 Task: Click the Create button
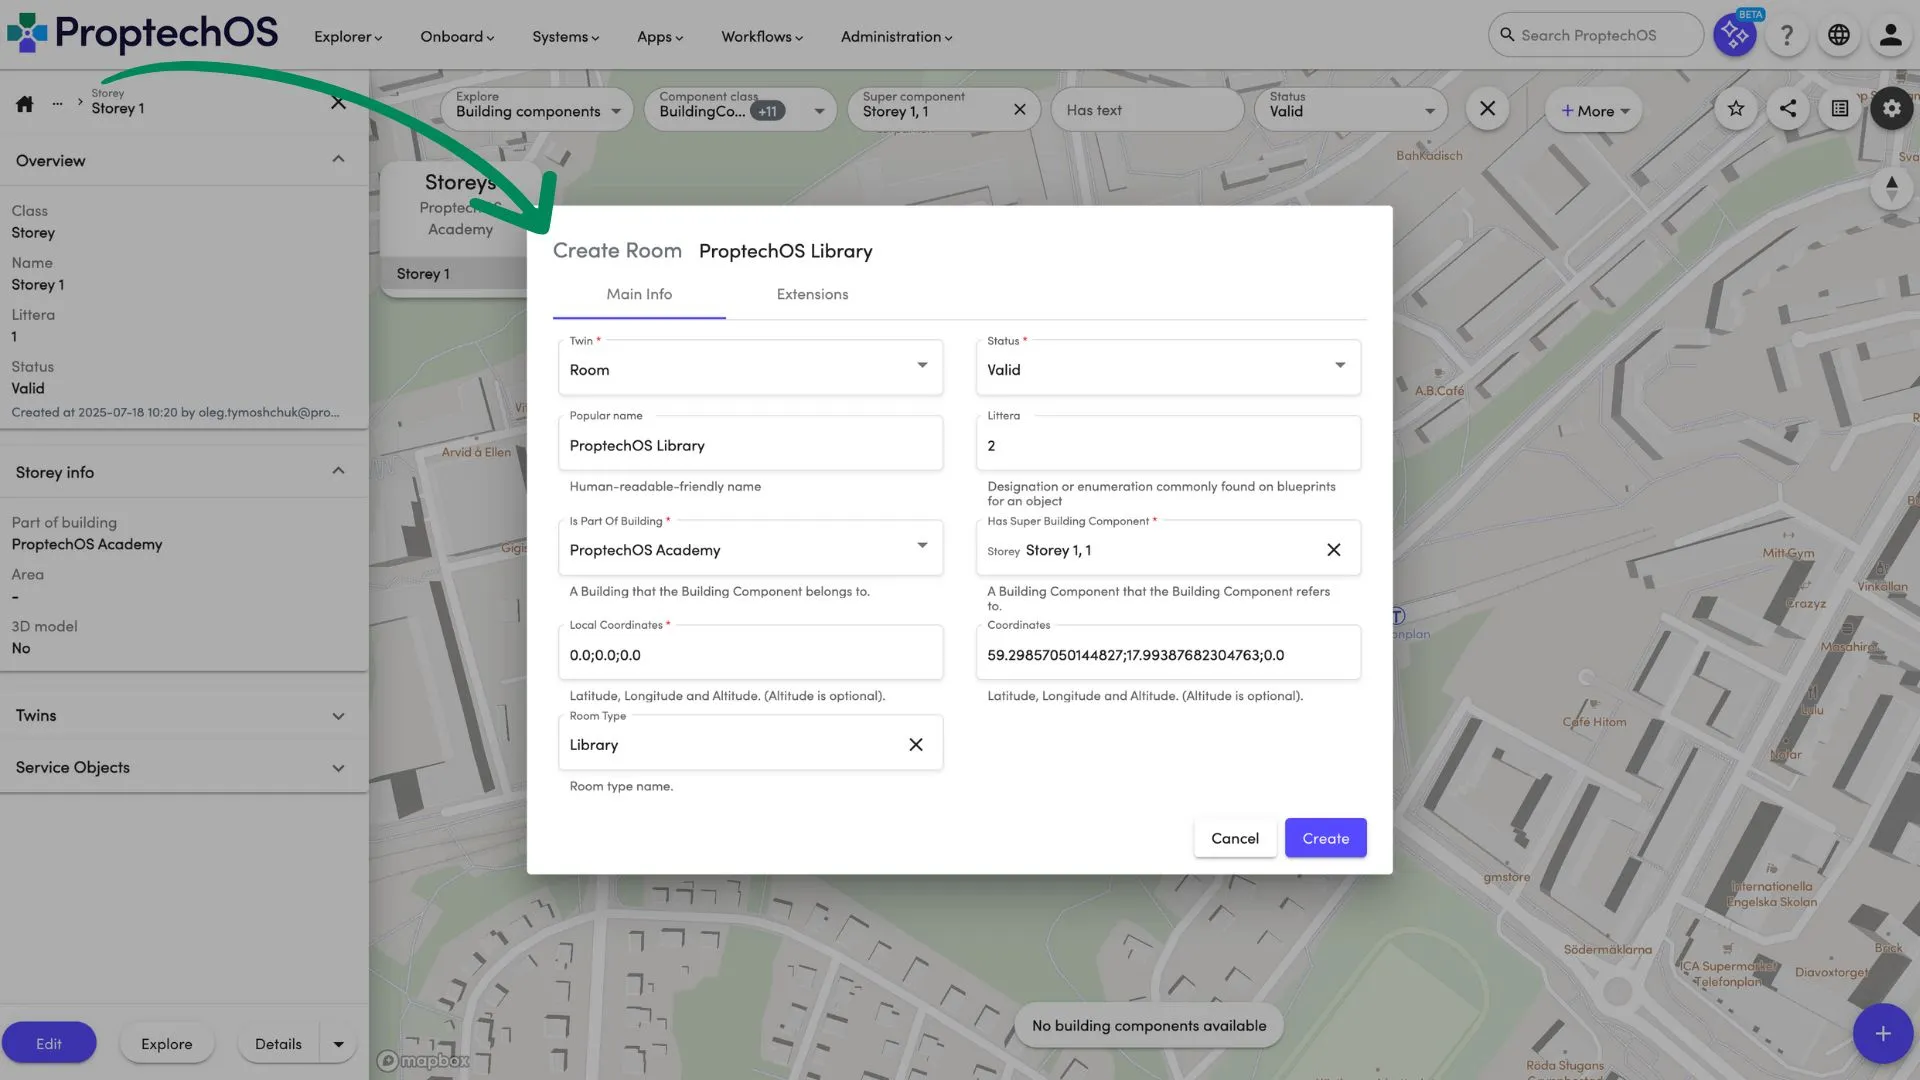[1325, 838]
